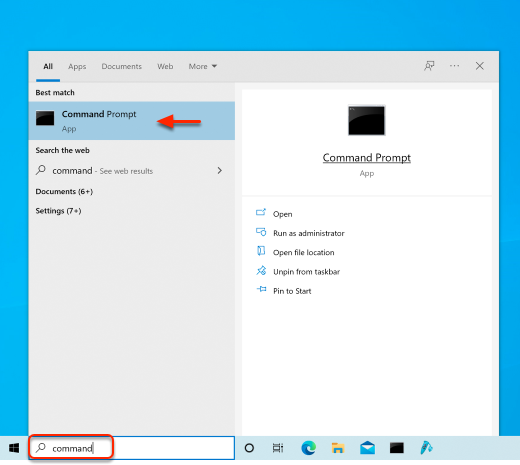Open the Mail app on the taskbar

tap(367, 448)
